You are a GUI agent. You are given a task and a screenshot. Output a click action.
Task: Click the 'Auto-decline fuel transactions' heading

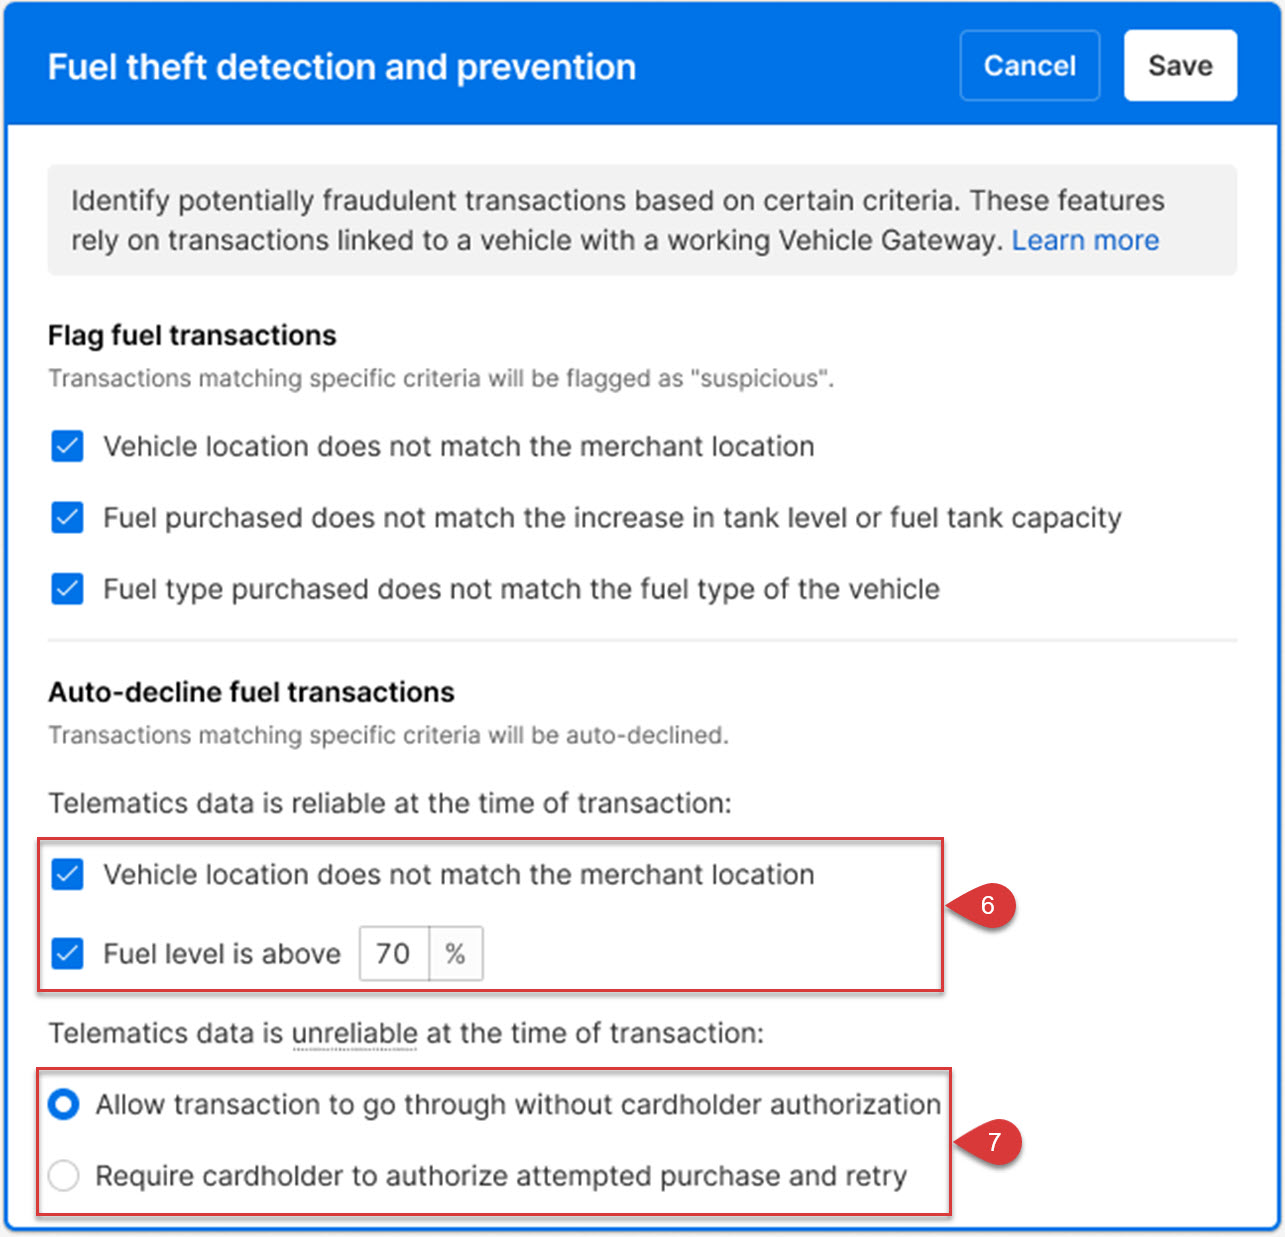click(x=251, y=692)
